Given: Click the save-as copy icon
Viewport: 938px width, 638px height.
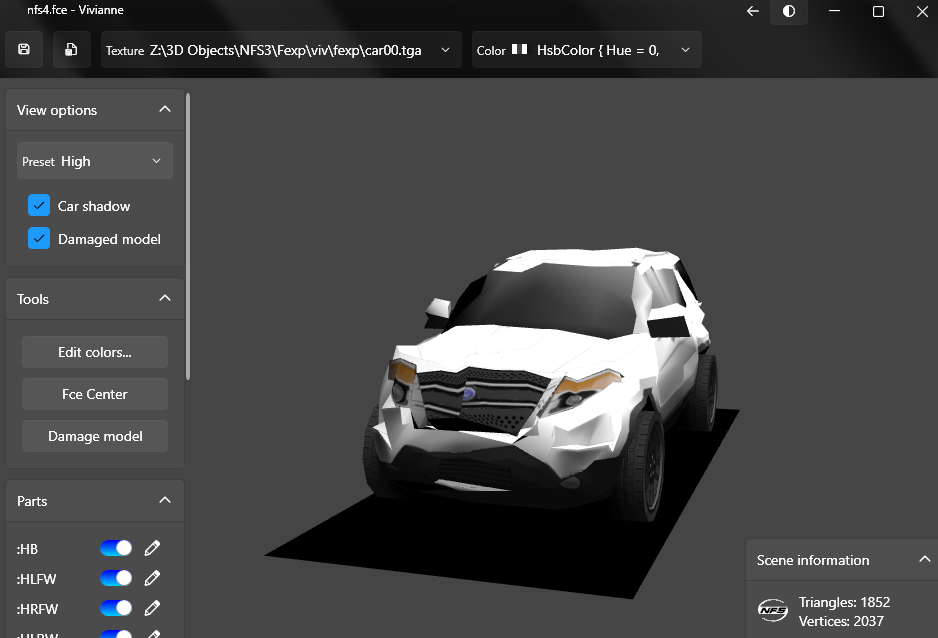Looking at the screenshot, I should tap(71, 50).
